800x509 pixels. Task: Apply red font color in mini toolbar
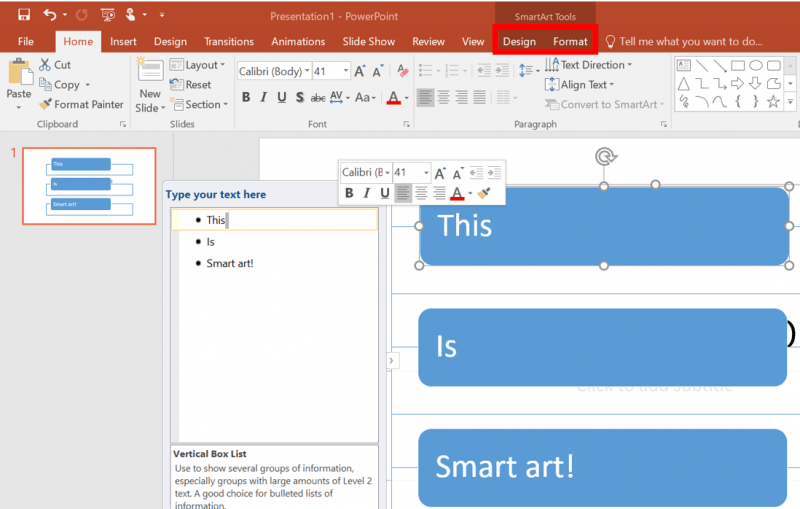tap(457, 193)
